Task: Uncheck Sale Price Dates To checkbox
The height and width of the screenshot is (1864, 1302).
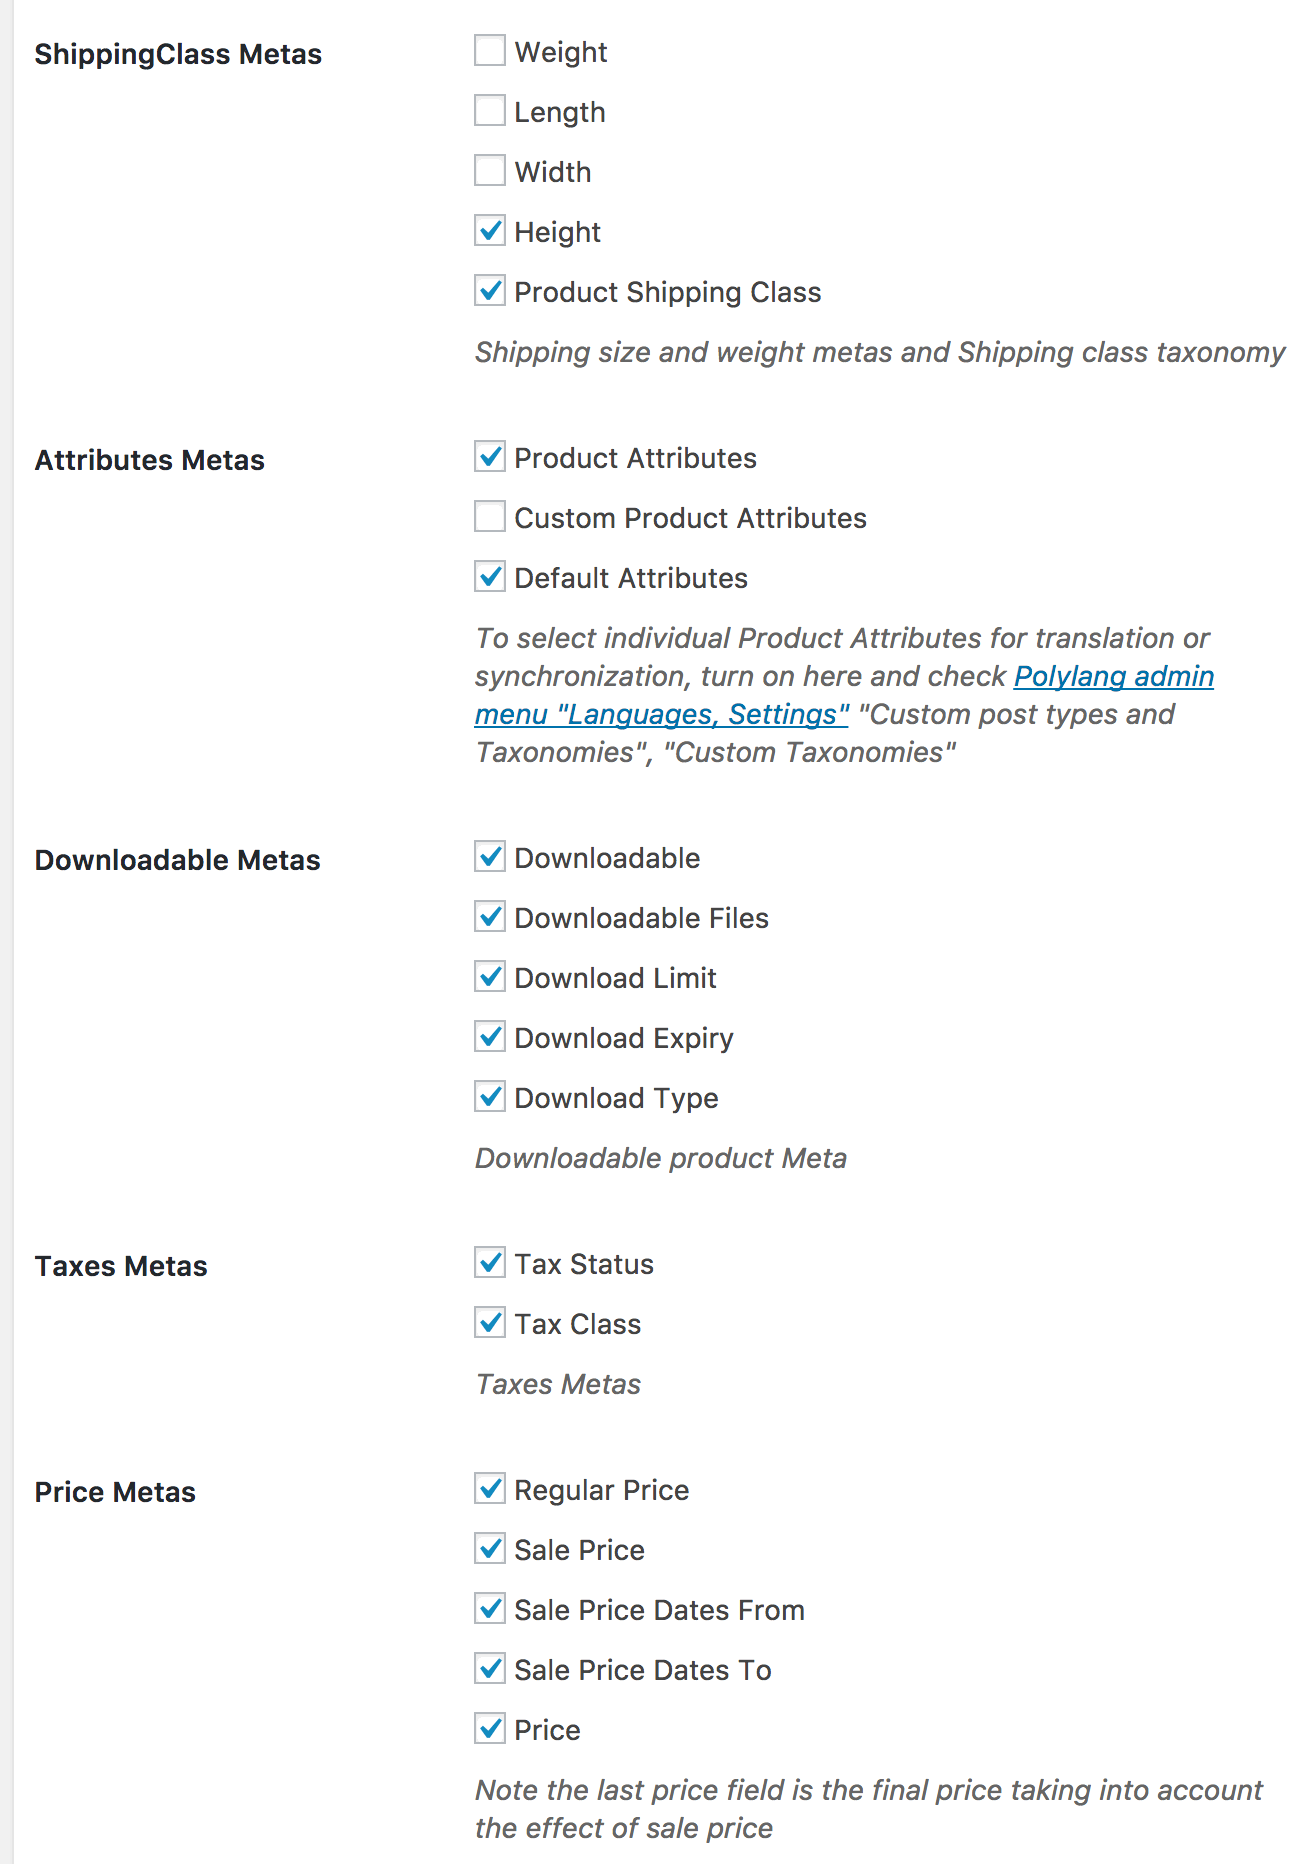Action: 490,1669
